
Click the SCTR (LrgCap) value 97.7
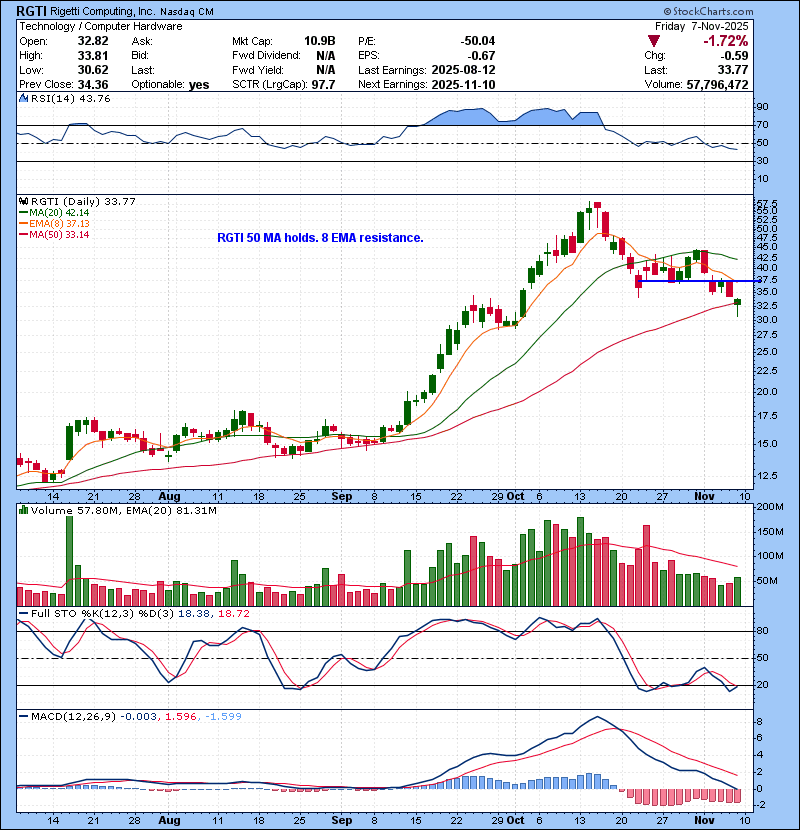(323, 85)
